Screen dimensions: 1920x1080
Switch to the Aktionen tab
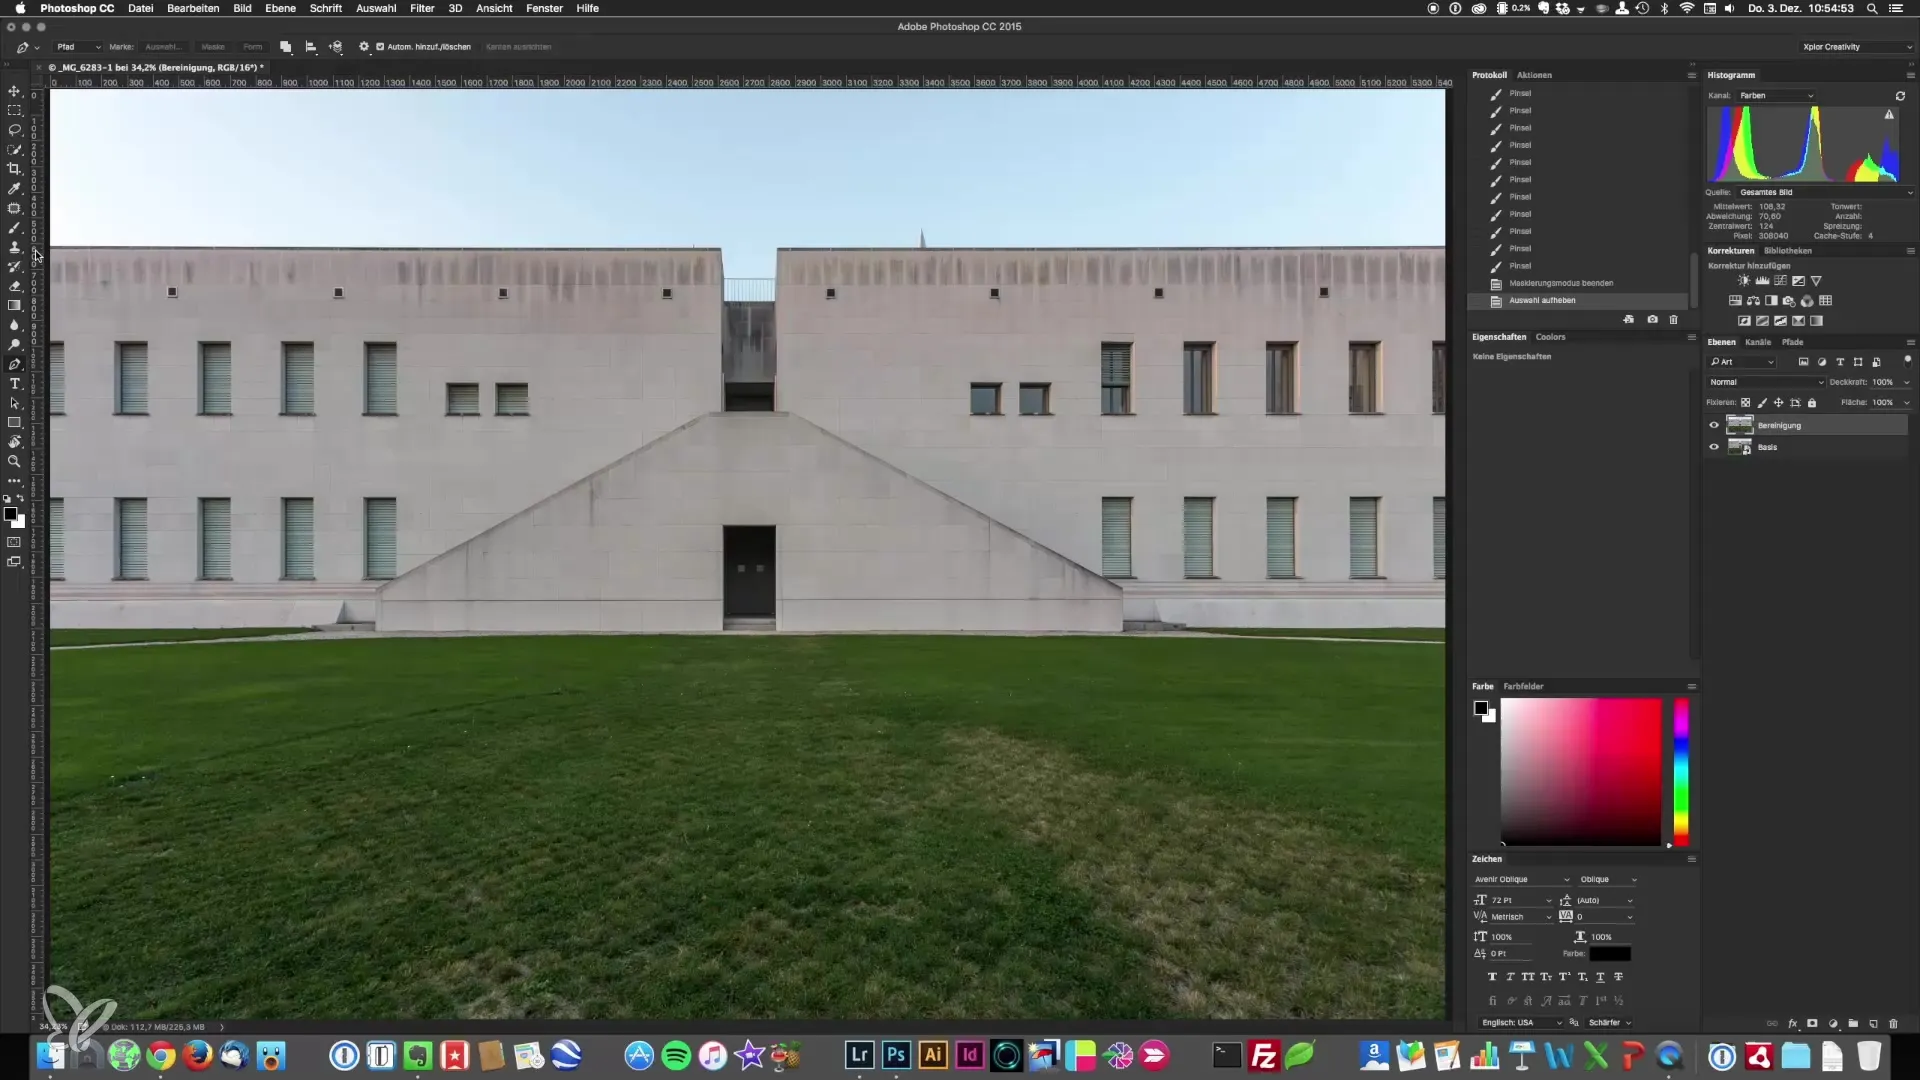pyautogui.click(x=1534, y=75)
